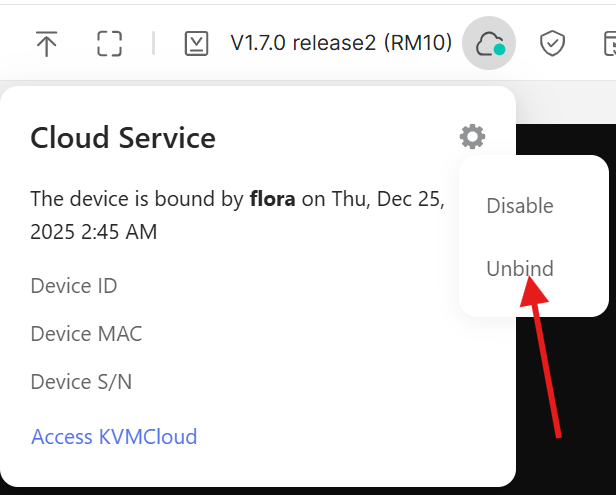Click the upload arrow toolbar icon

[46, 43]
